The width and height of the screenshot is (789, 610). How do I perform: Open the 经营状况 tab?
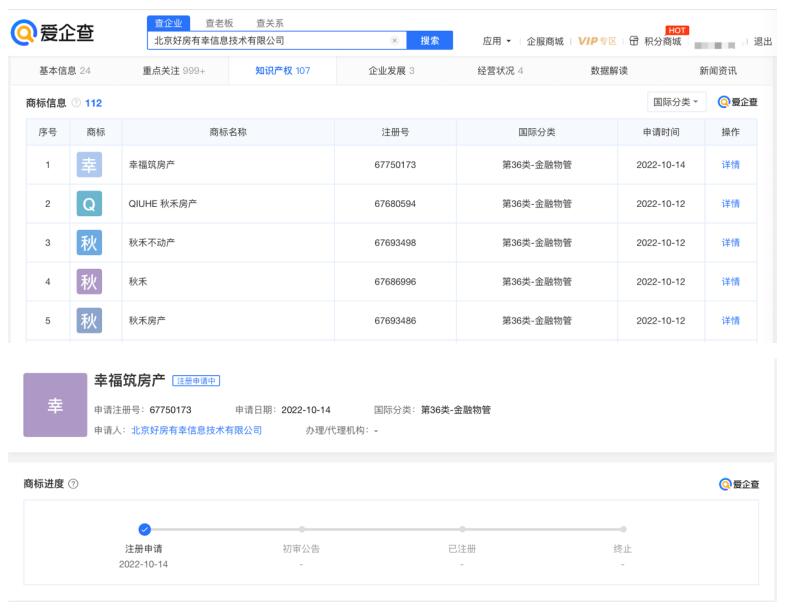pos(500,71)
